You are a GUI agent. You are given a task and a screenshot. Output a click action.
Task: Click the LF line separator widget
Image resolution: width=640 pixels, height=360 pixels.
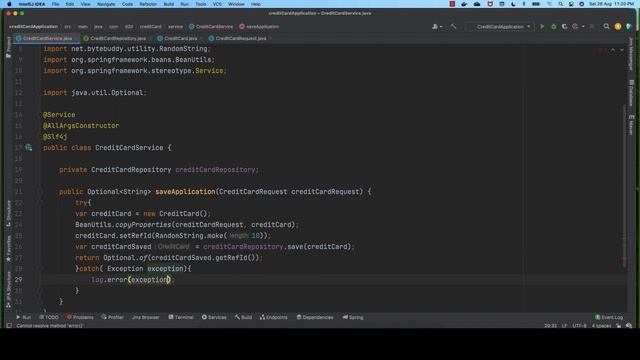[x=564, y=326]
